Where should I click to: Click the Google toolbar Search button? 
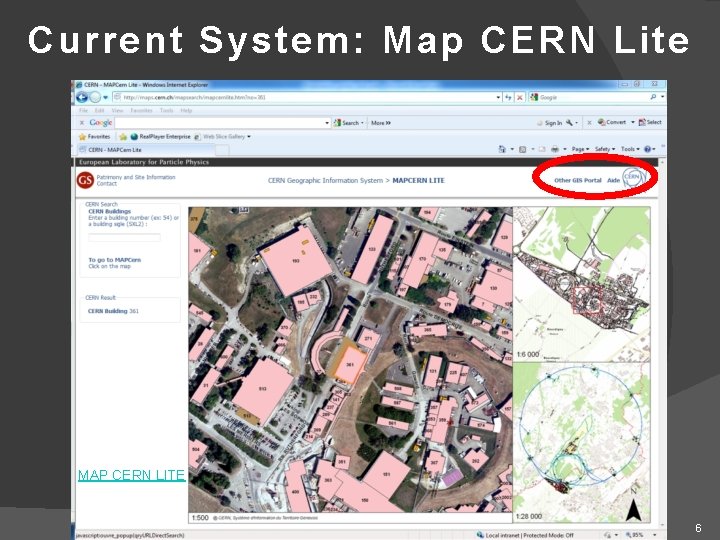(348, 123)
